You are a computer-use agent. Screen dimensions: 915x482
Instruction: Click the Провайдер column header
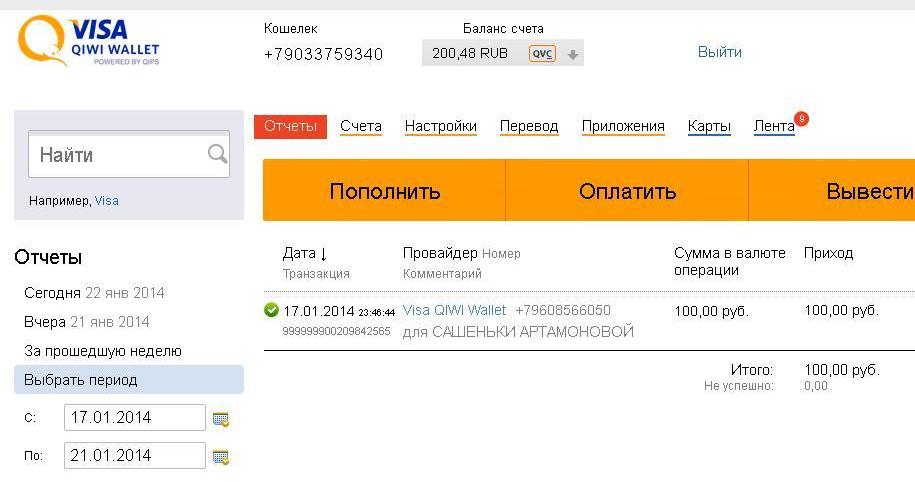tap(440, 253)
